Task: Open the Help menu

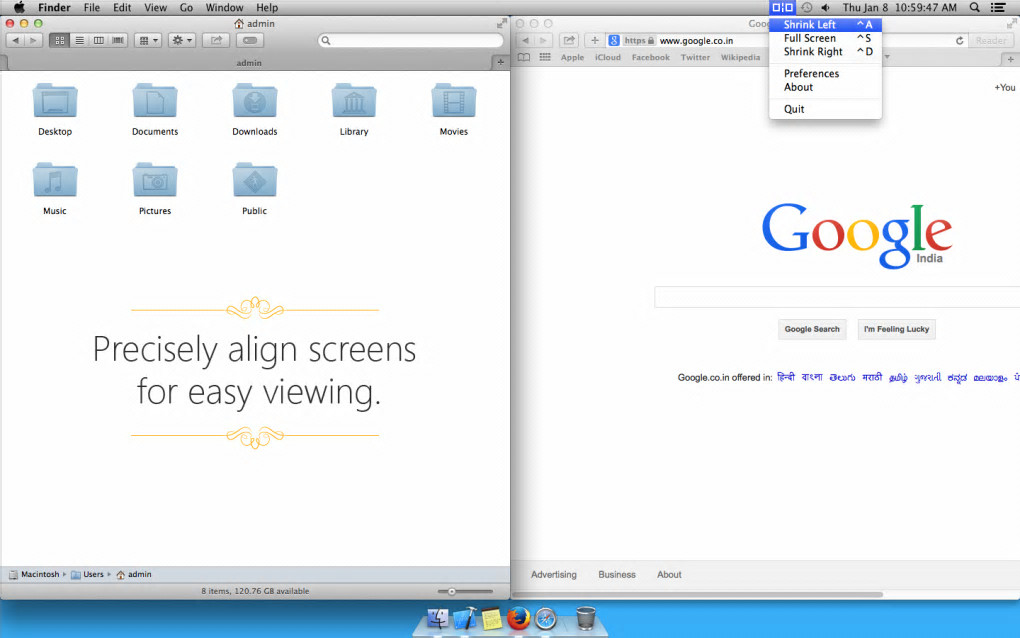Action: pos(267,8)
